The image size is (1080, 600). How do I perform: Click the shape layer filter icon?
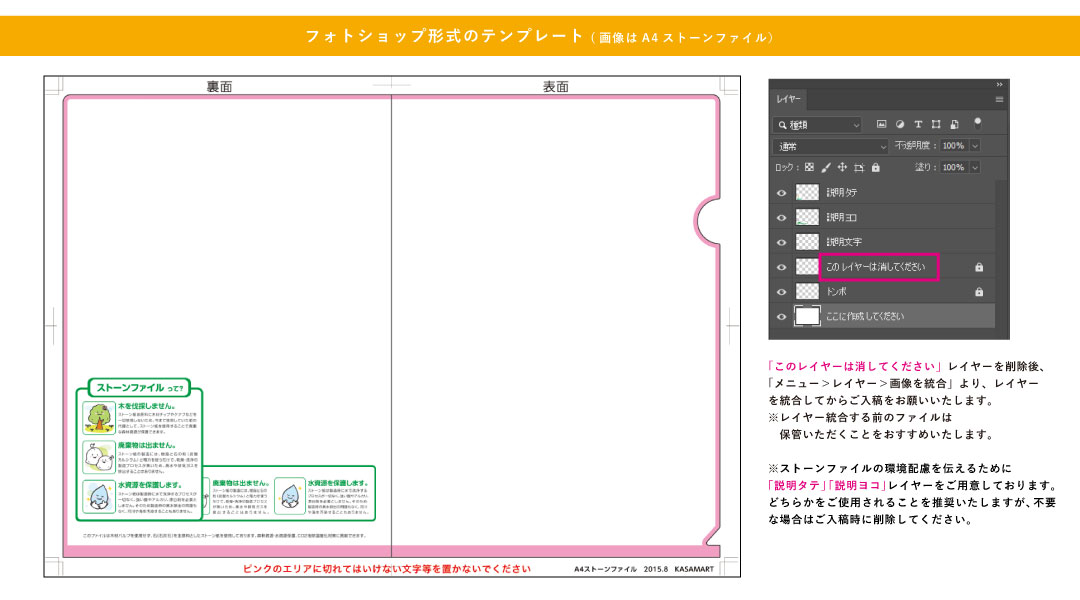click(936, 125)
